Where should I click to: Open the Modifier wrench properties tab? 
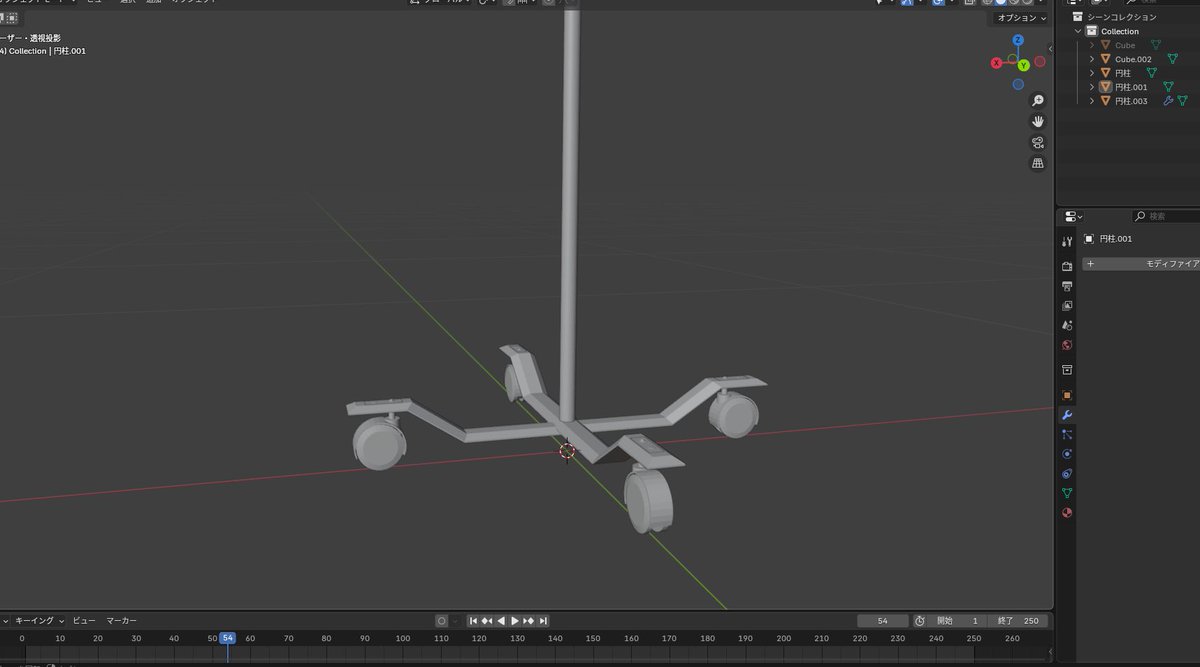pos(1067,415)
